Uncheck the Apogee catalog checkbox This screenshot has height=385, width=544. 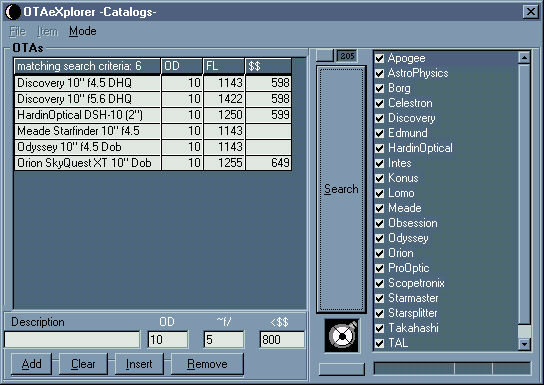[380, 58]
